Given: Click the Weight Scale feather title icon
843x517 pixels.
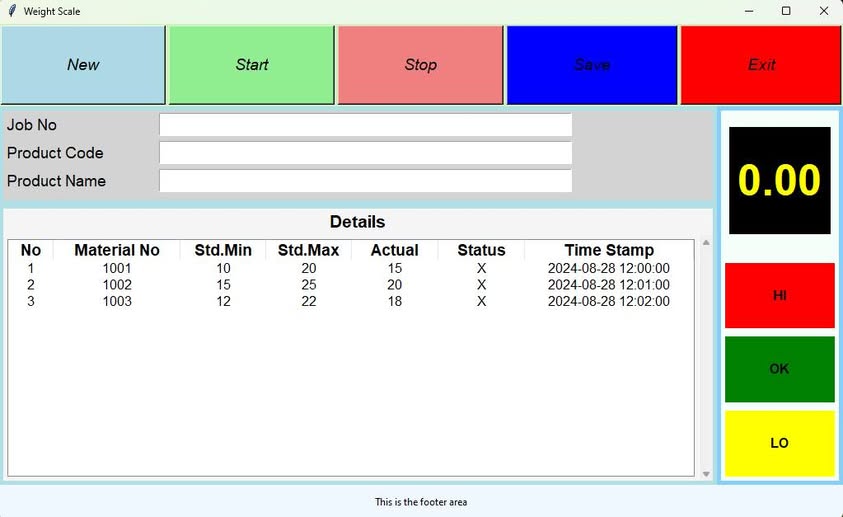Looking at the screenshot, I should point(12,11).
